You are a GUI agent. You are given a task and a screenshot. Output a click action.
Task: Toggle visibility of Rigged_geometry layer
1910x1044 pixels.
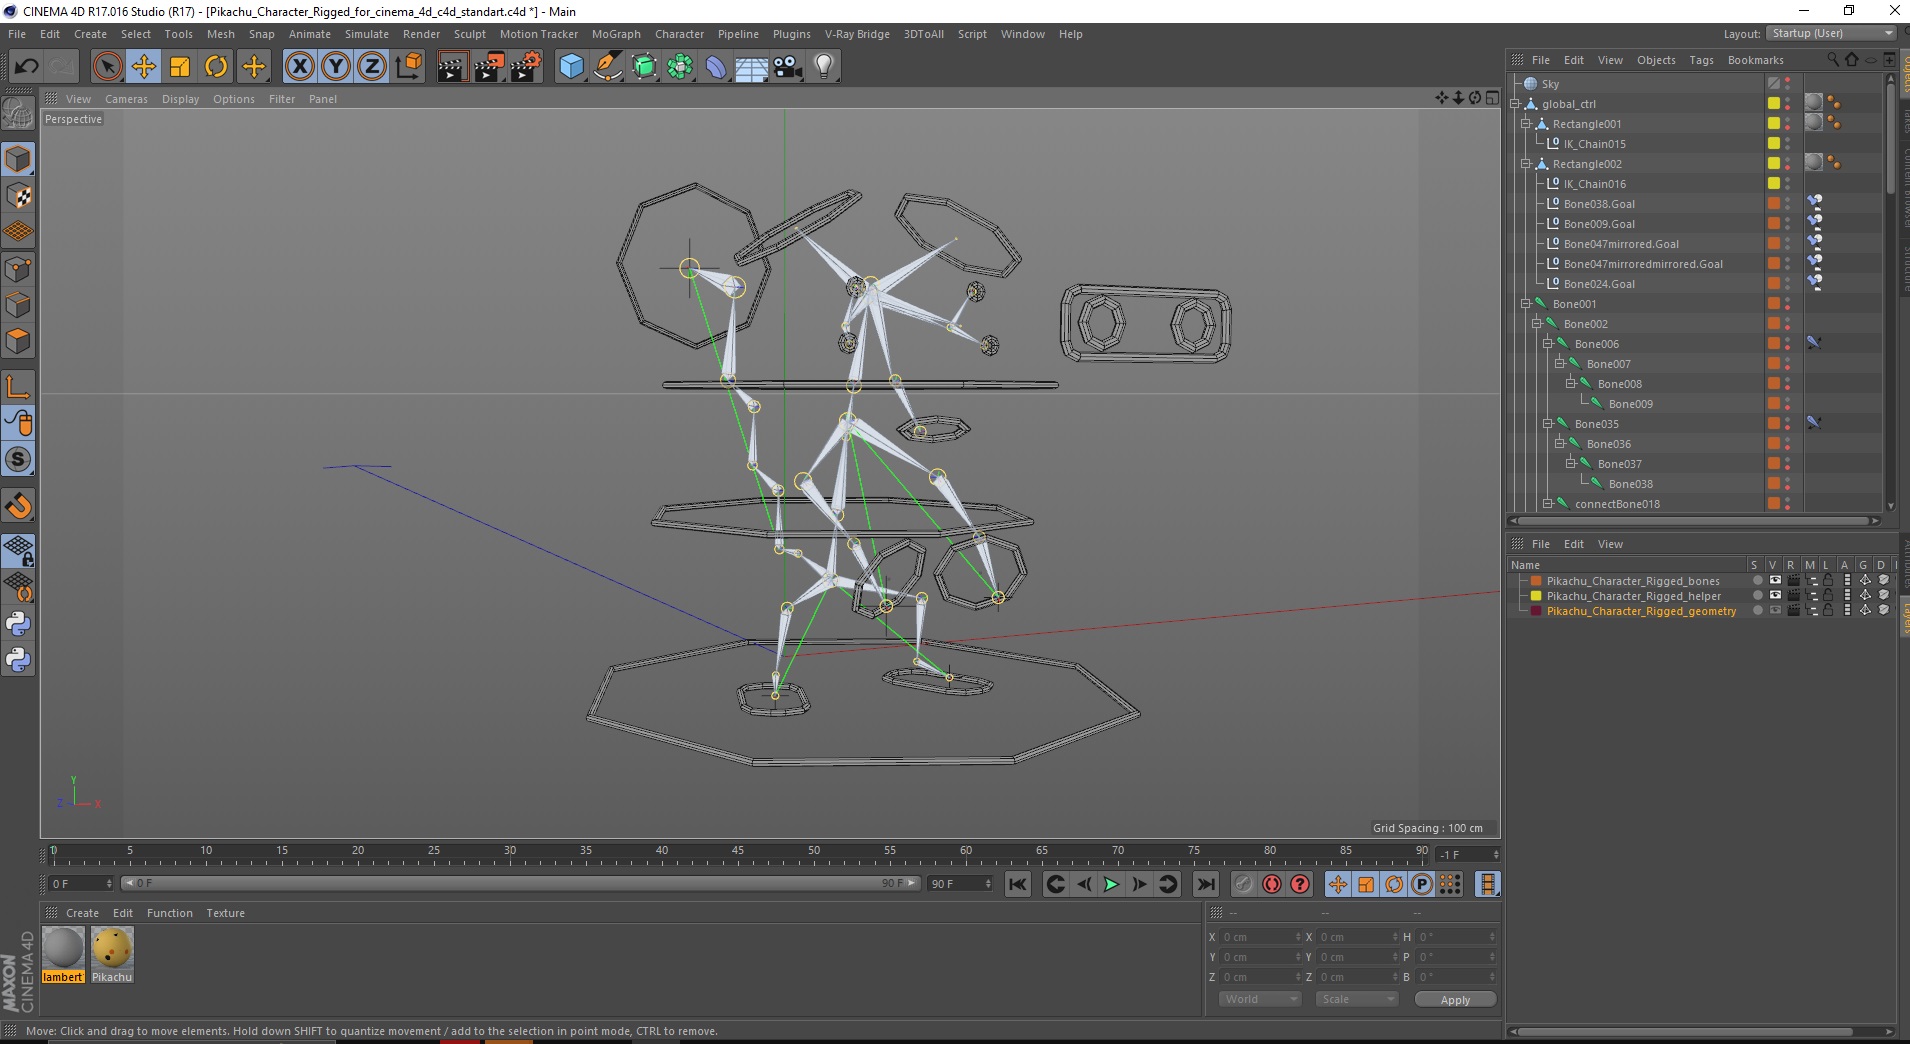click(1775, 611)
